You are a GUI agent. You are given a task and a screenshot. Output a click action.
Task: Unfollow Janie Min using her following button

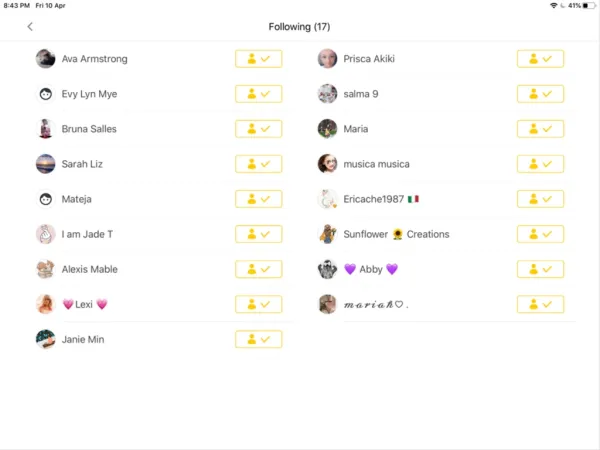(x=258, y=339)
